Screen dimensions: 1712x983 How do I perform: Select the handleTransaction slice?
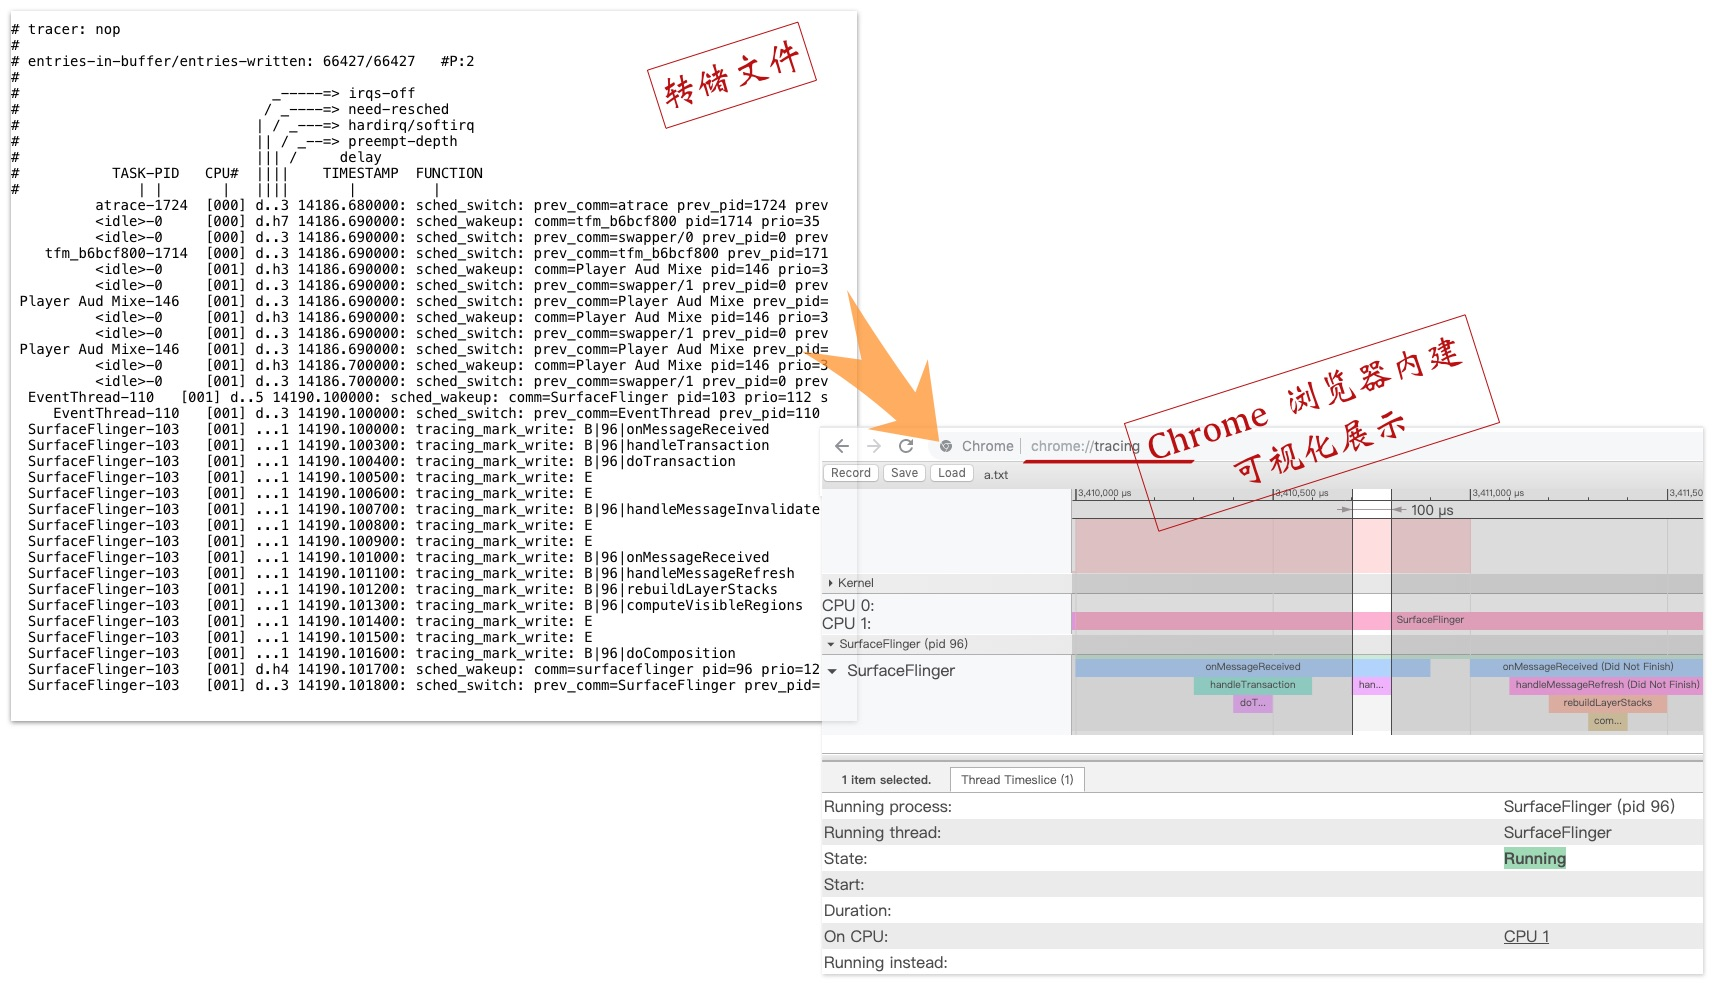coord(1253,685)
